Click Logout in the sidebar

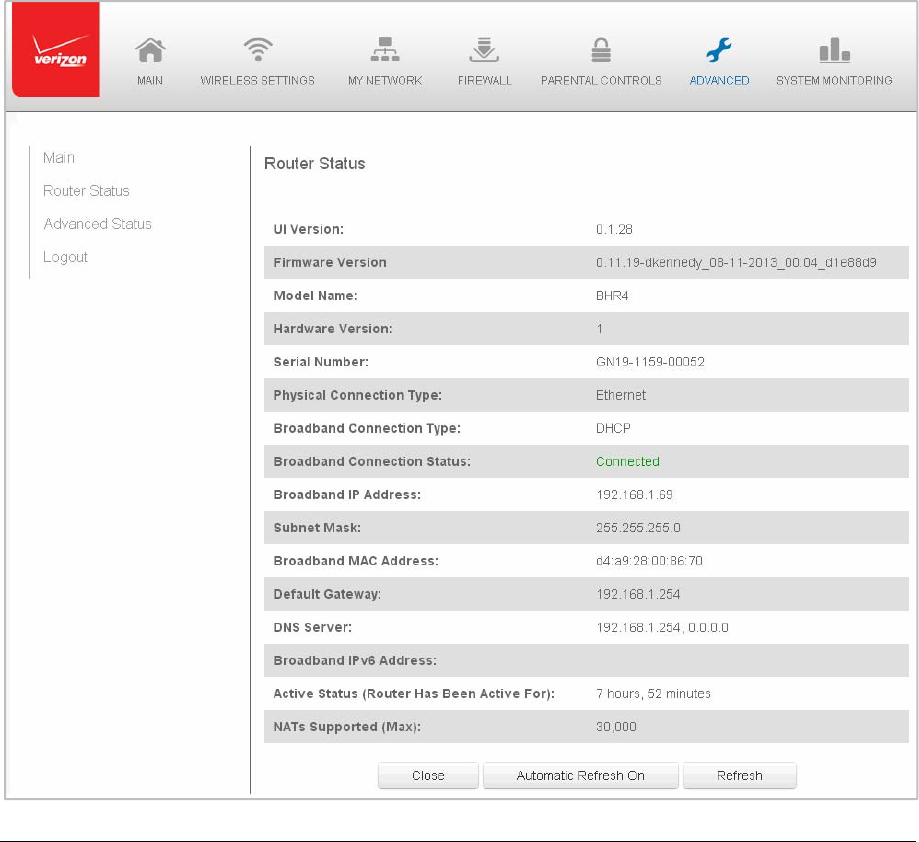[65, 257]
